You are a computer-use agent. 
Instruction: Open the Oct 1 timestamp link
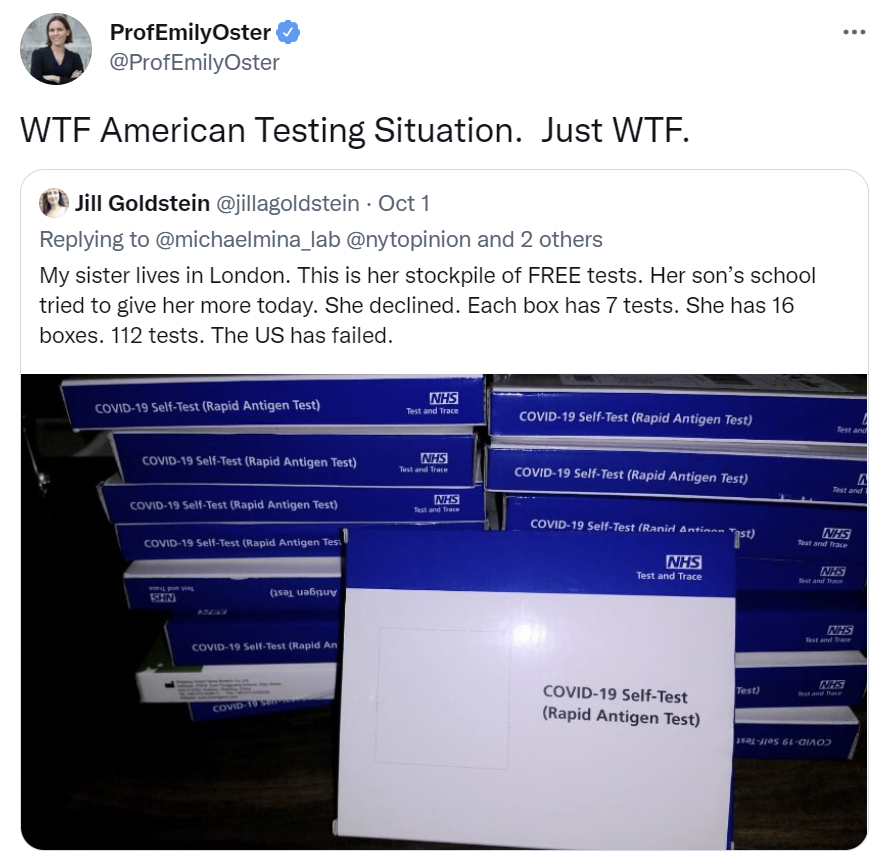[x=404, y=203]
